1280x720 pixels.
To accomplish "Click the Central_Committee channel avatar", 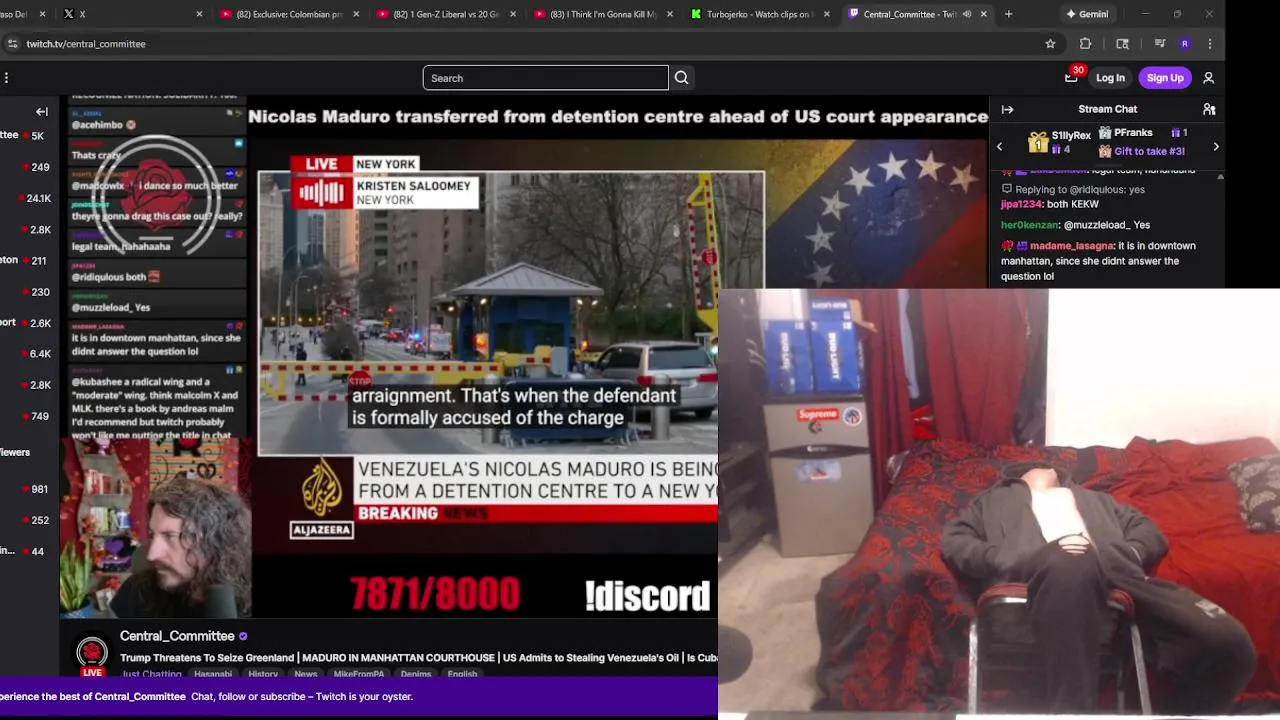I will 92,654.
